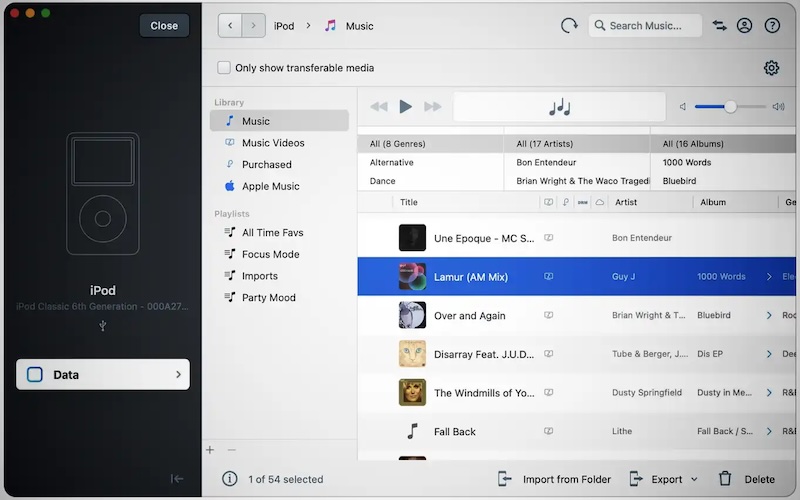
Task: Collapse the sidebar with the arrow icon
Action: point(177,479)
